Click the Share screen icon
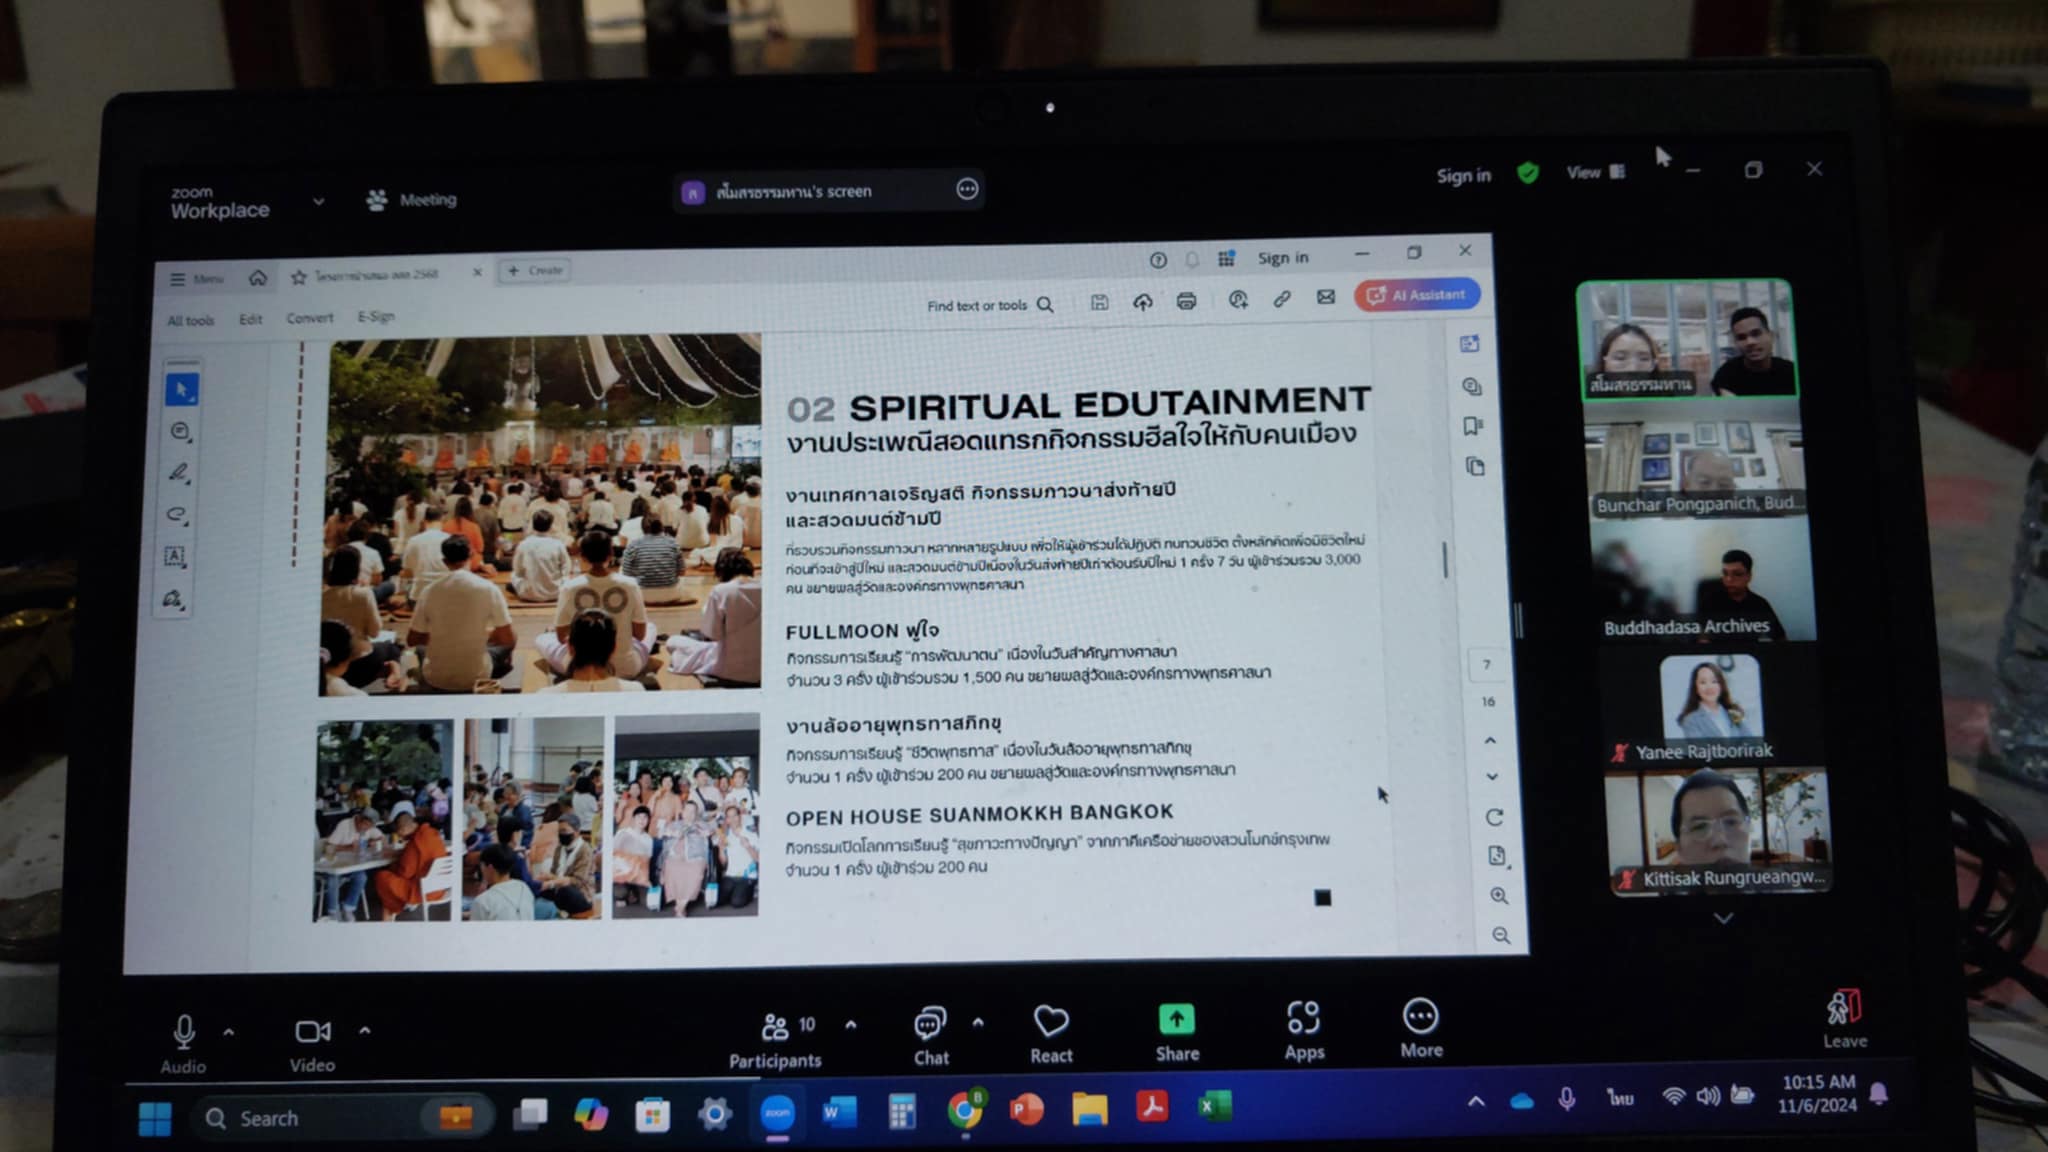This screenshot has width=2048, height=1152. click(x=1177, y=1021)
